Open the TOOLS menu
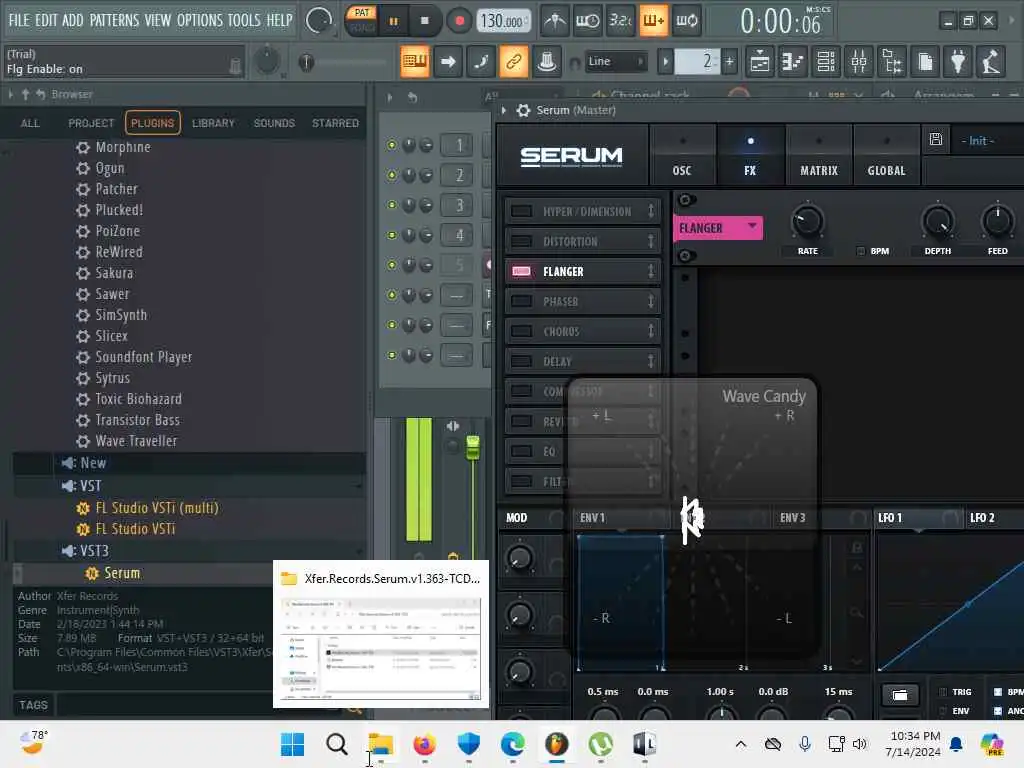Screen dimensions: 1024x768 (x=244, y=20)
